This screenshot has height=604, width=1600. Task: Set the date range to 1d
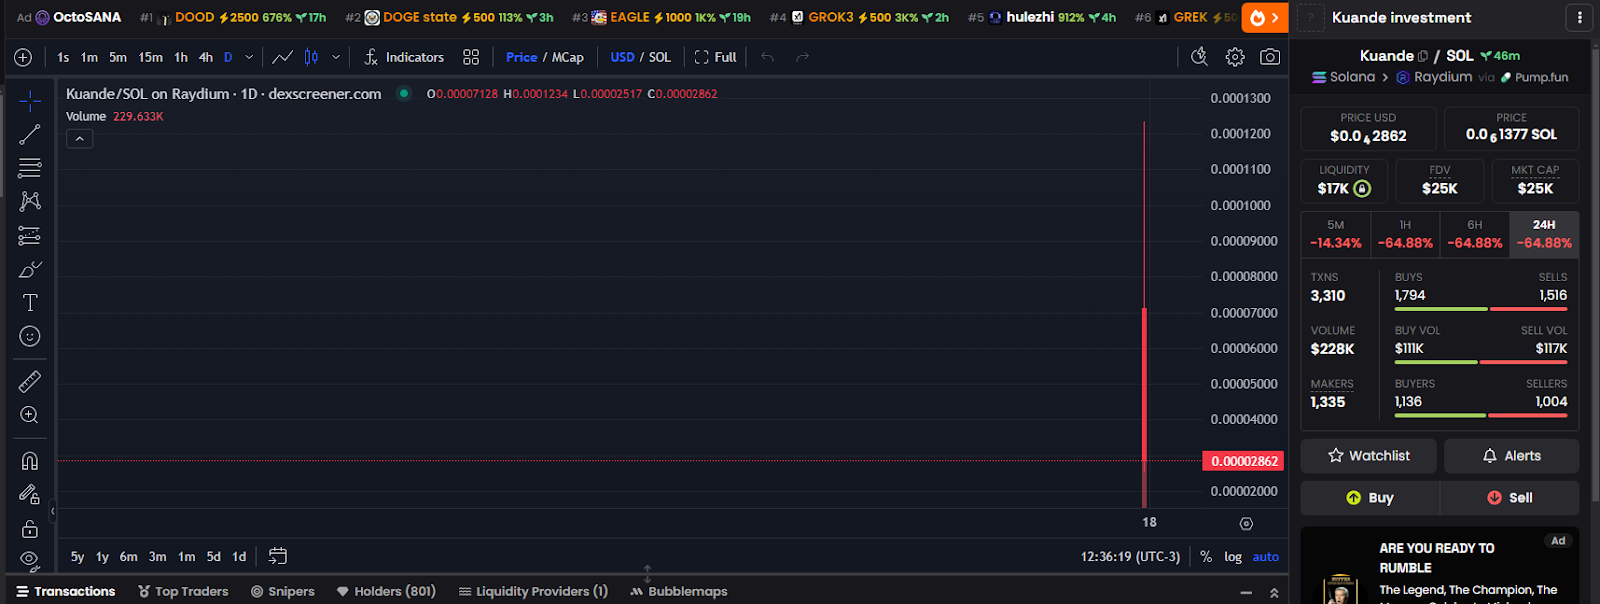(x=239, y=557)
